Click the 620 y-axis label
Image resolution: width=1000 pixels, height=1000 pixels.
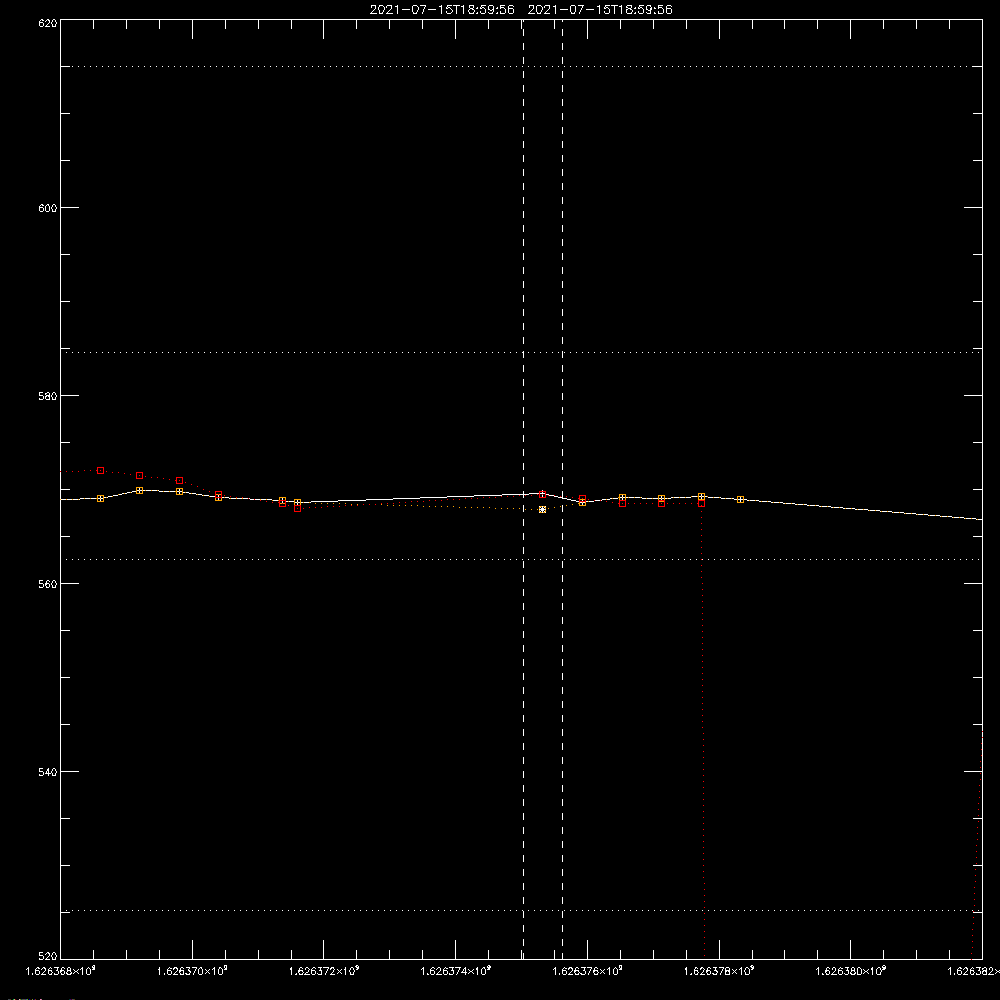(x=48, y=23)
